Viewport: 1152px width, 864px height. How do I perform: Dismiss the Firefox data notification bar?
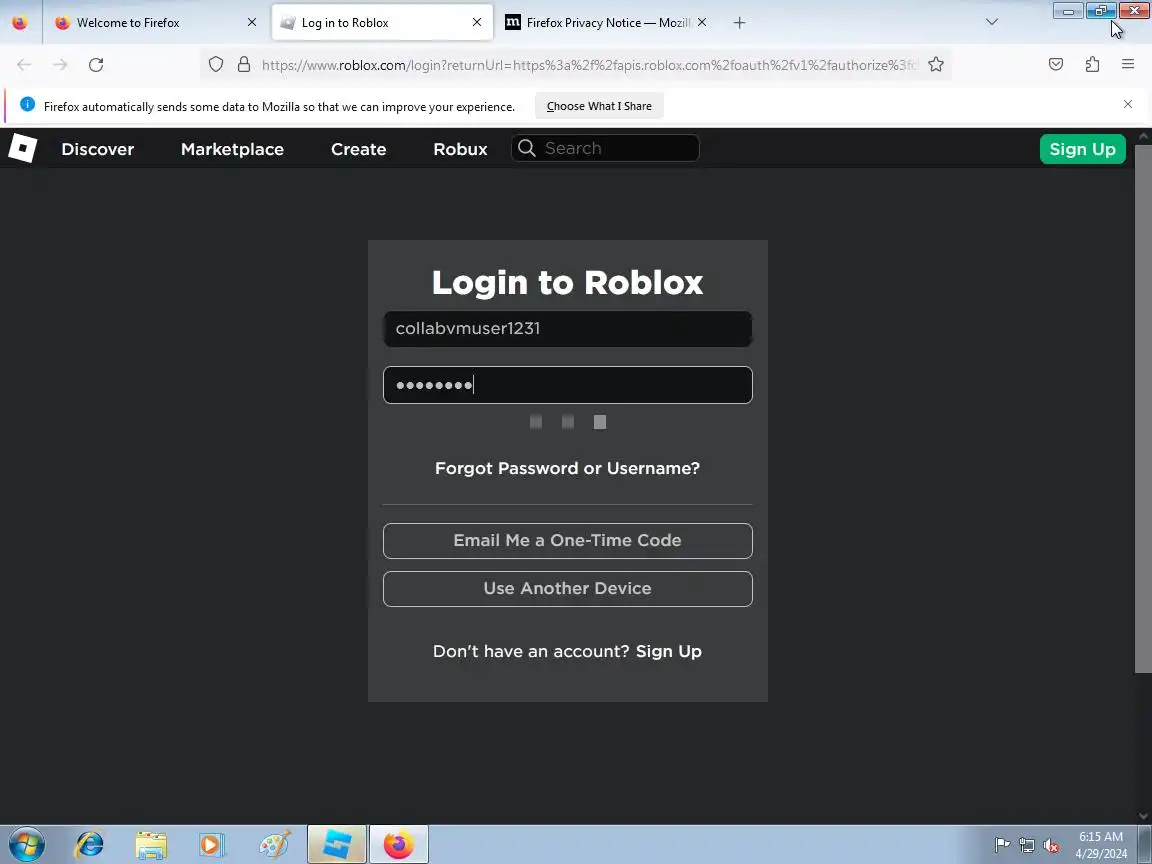pos(1128,104)
